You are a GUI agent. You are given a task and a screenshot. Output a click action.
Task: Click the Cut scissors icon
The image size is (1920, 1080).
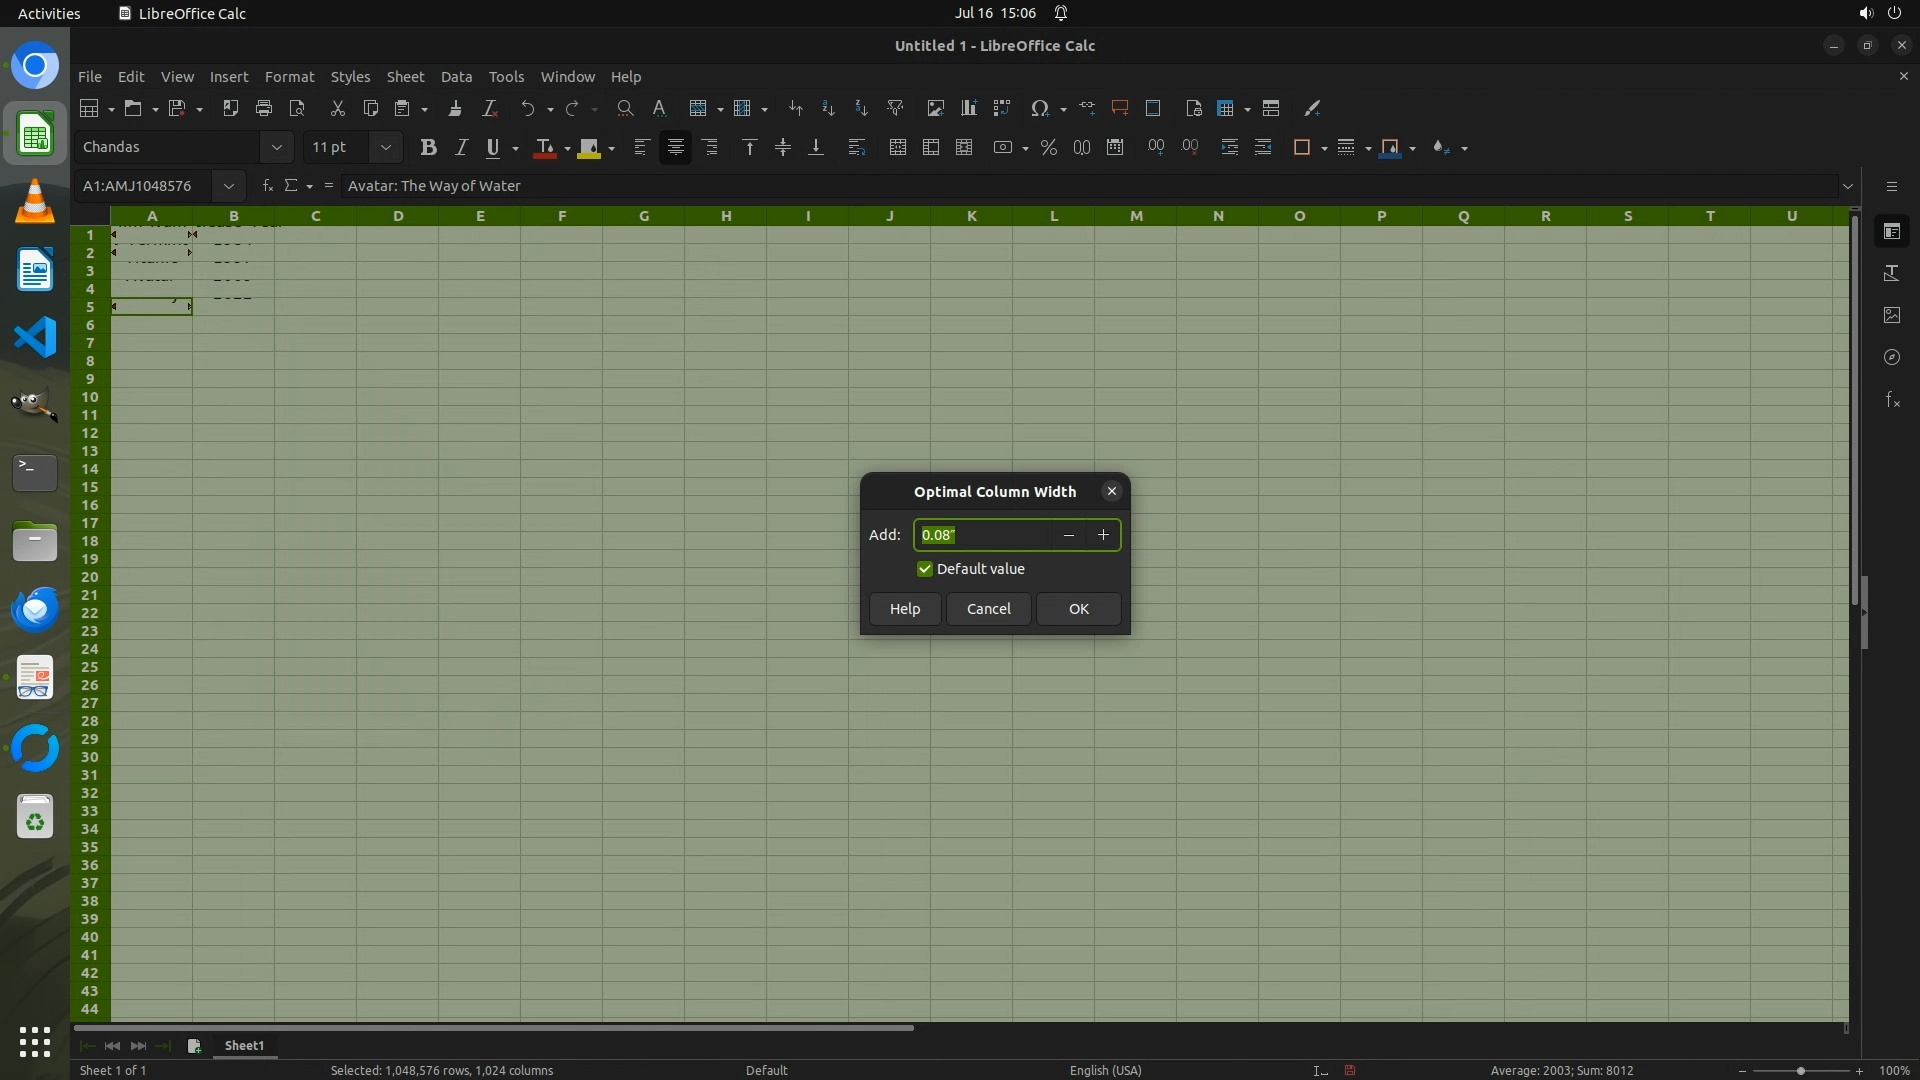(337, 108)
